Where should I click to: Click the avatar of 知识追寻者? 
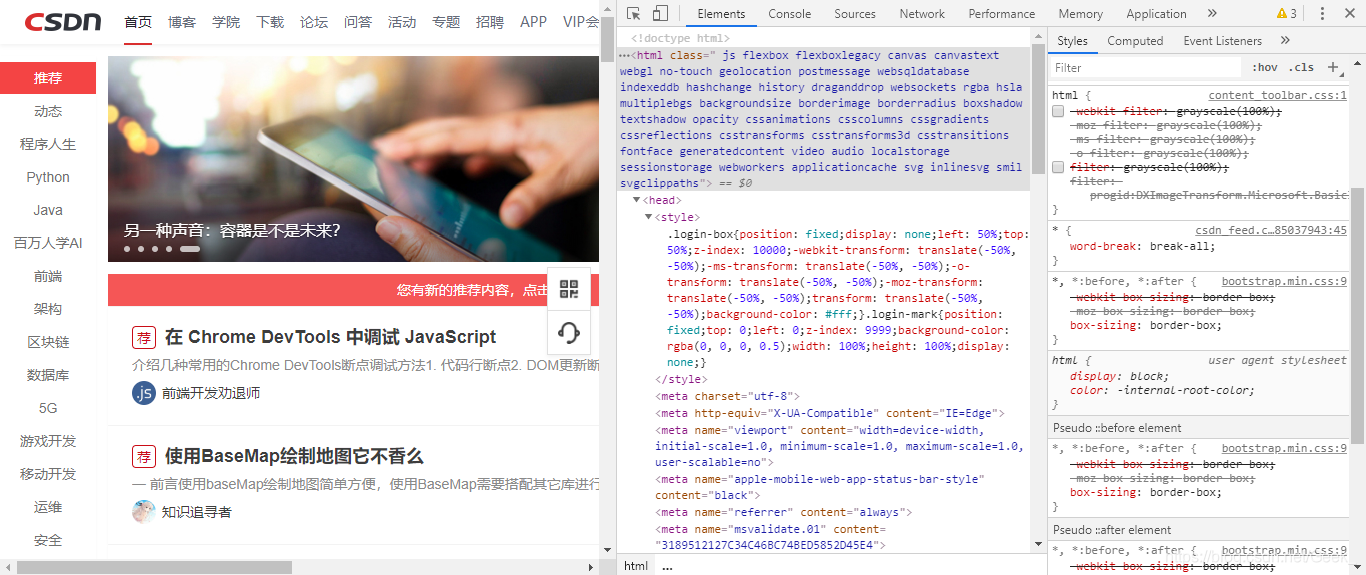pos(144,511)
